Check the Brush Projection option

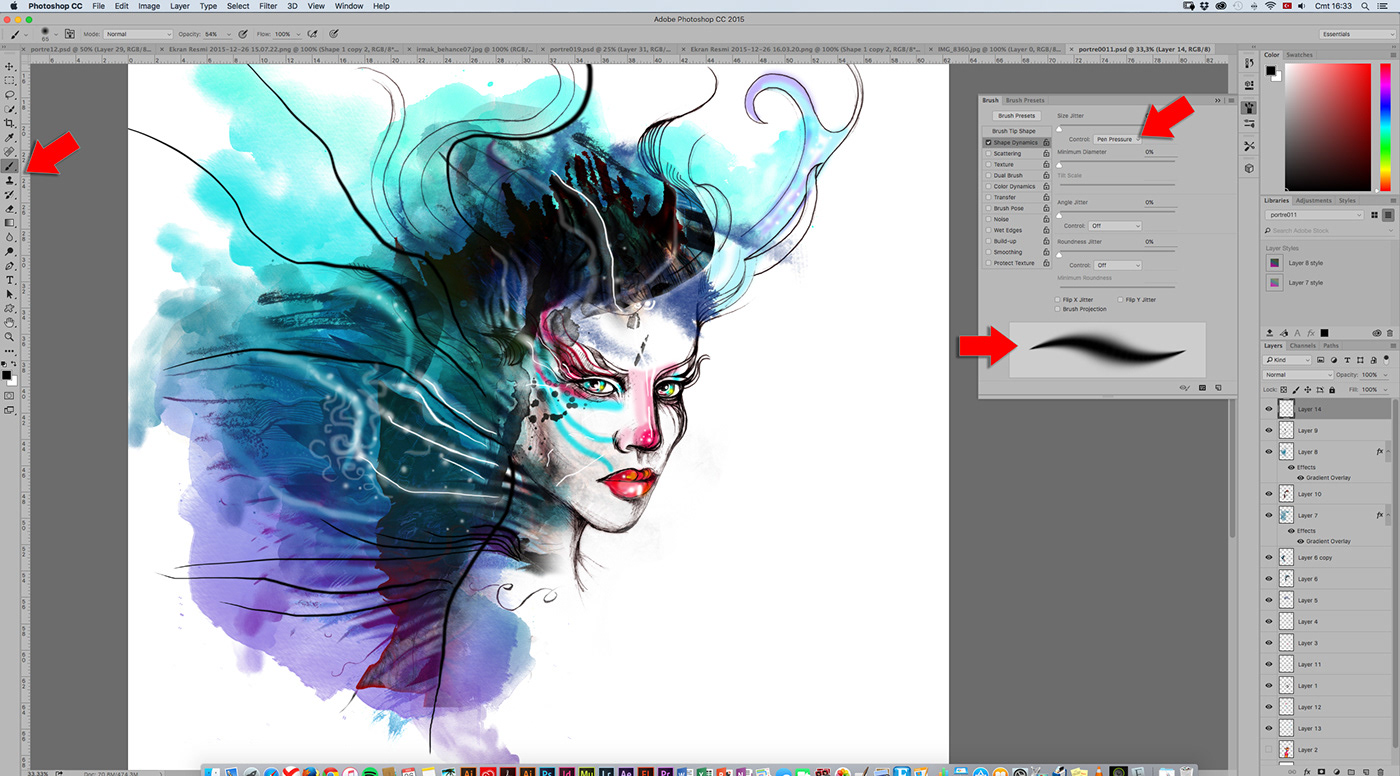(x=1057, y=309)
